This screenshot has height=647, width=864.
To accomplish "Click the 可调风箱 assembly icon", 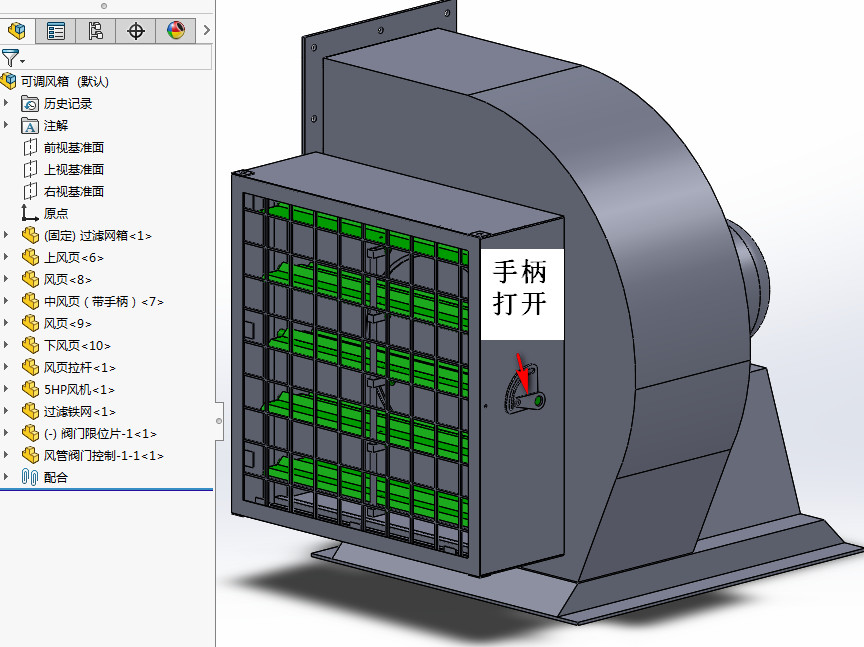I will 9,82.
